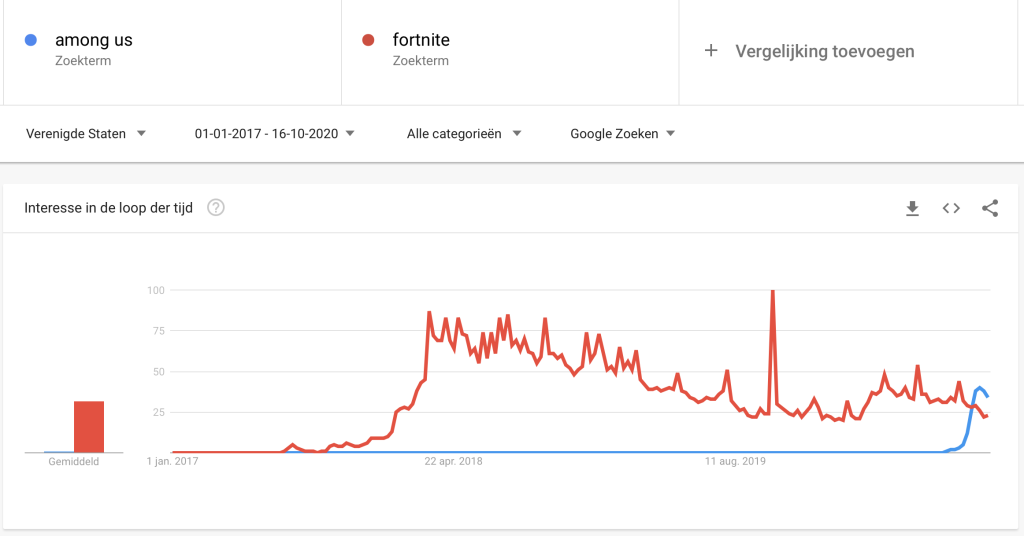Select the fortnite search term
Image resolution: width=1024 pixels, height=536 pixels.
tap(421, 41)
